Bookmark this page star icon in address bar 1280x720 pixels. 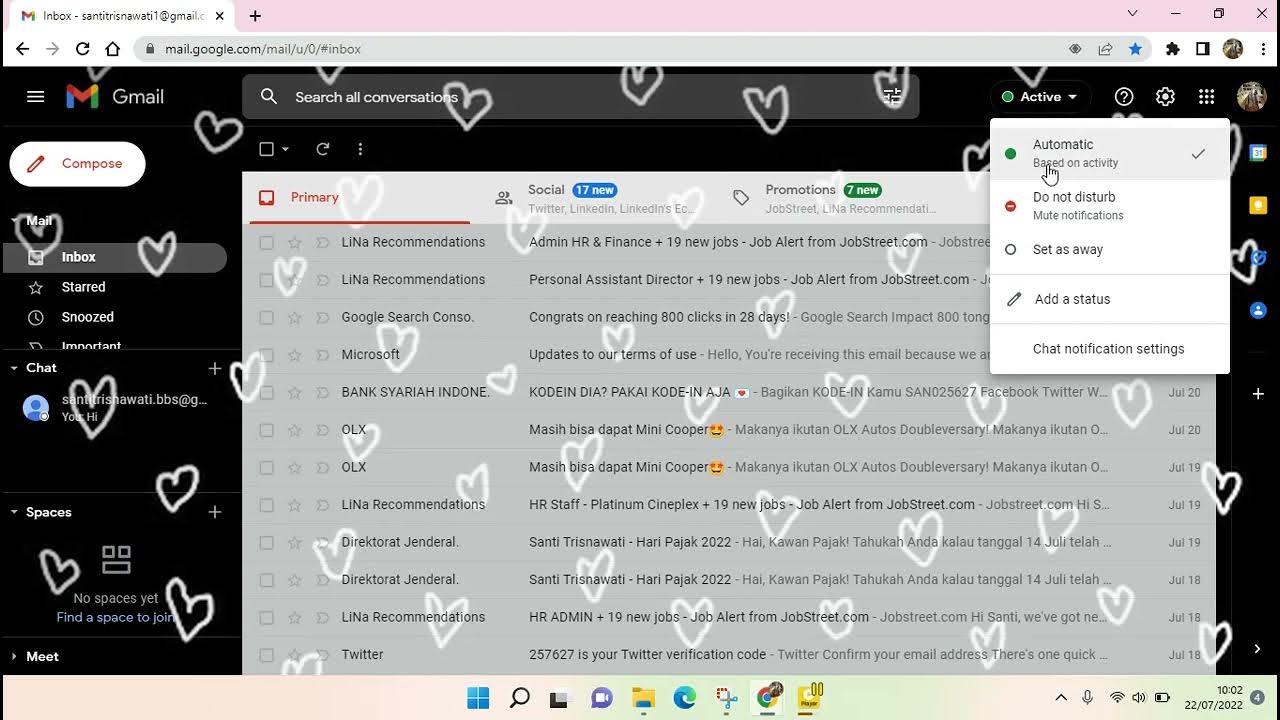point(1135,49)
